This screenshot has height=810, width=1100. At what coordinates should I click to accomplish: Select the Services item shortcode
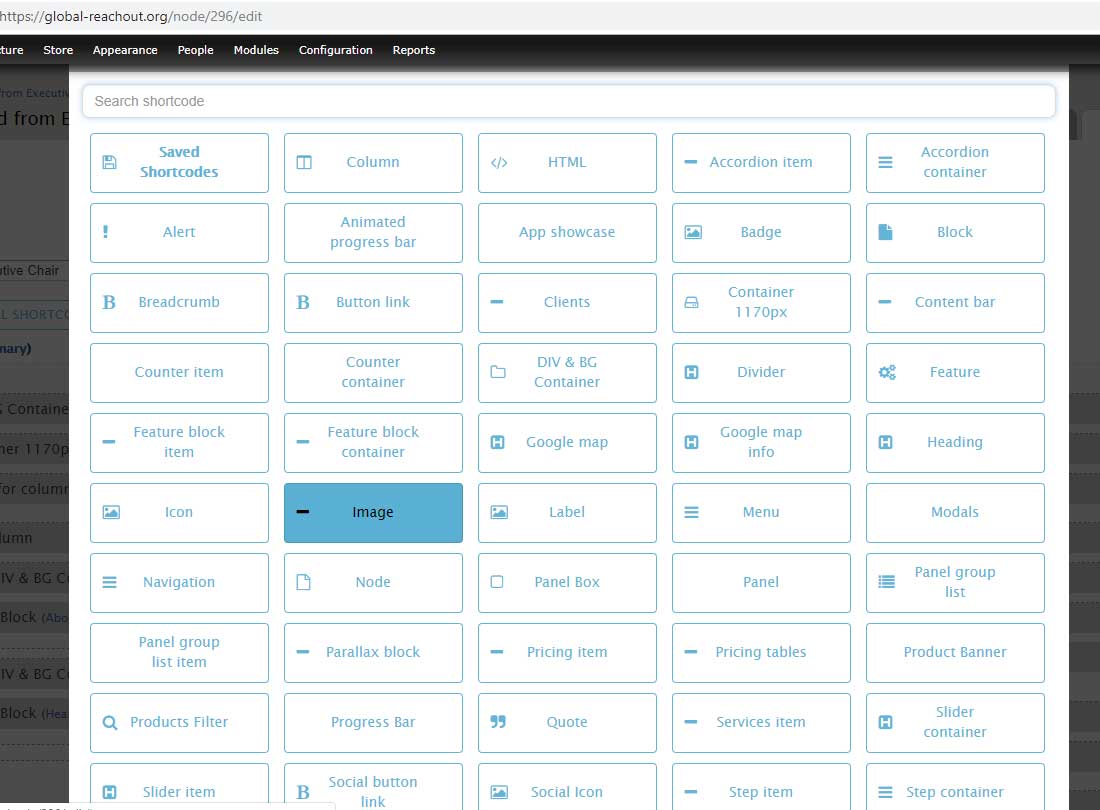tap(761, 723)
